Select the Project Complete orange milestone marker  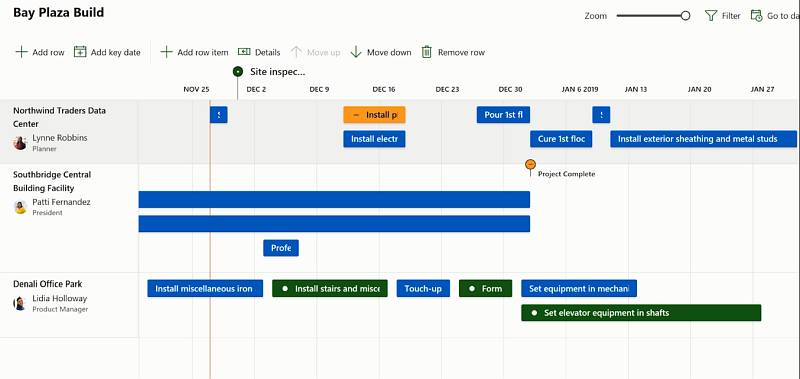(x=531, y=164)
